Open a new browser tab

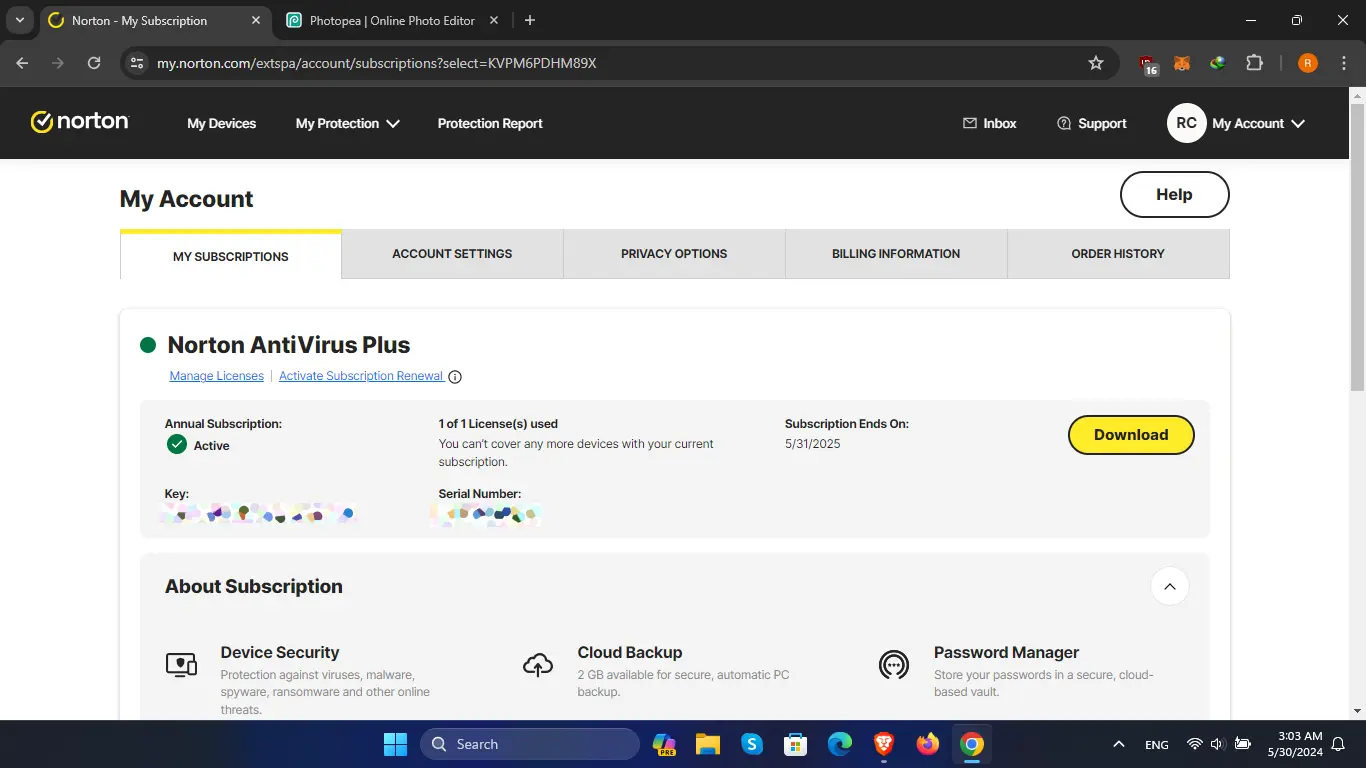tap(530, 20)
